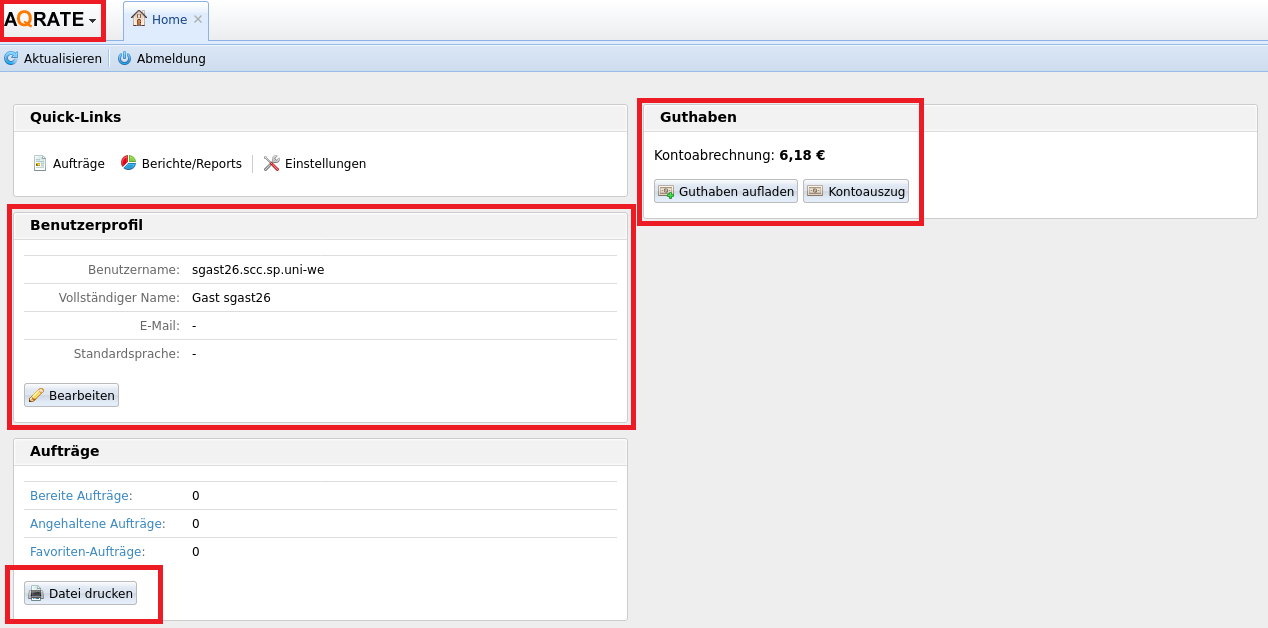The width and height of the screenshot is (1268, 628).
Task: Click the Benutzerprofil panel header
Action: 86,225
